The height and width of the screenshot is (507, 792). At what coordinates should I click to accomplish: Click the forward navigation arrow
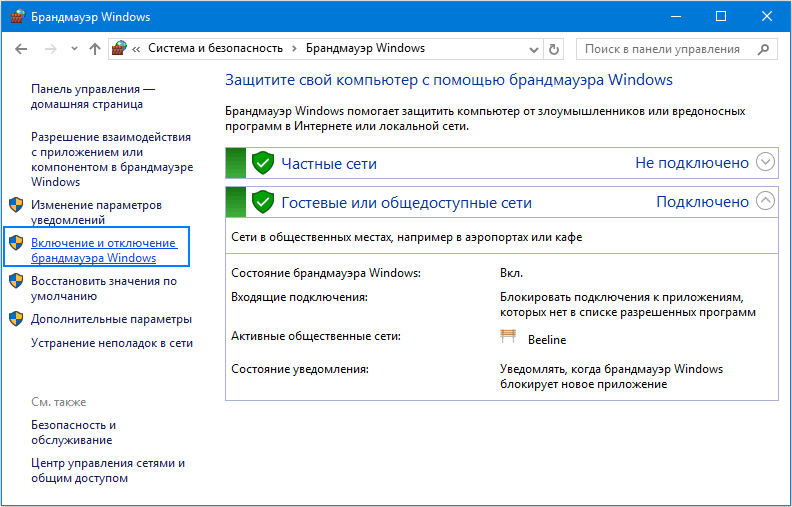coord(48,49)
